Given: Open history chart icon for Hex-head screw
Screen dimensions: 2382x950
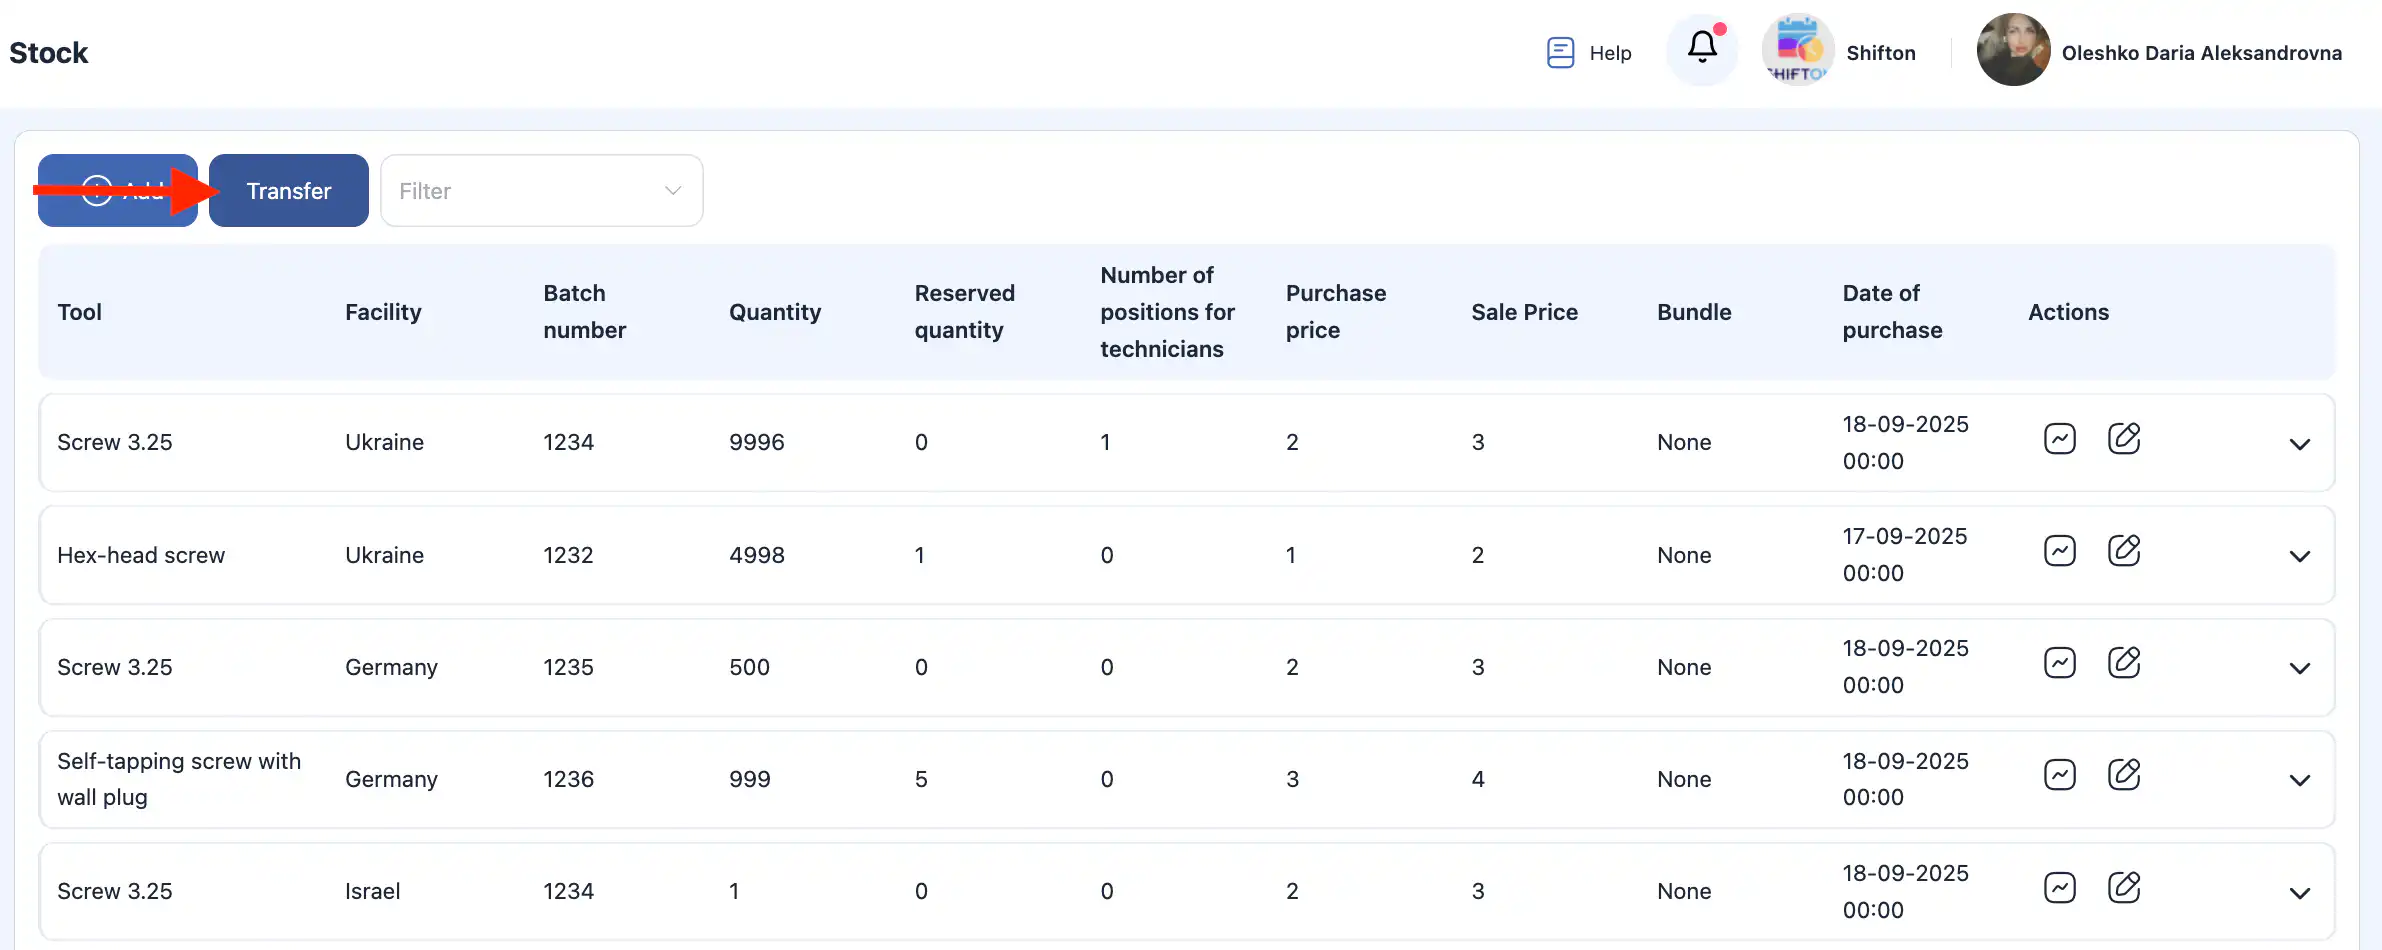Looking at the screenshot, I should pyautogui.click(x=2059, y=551).
